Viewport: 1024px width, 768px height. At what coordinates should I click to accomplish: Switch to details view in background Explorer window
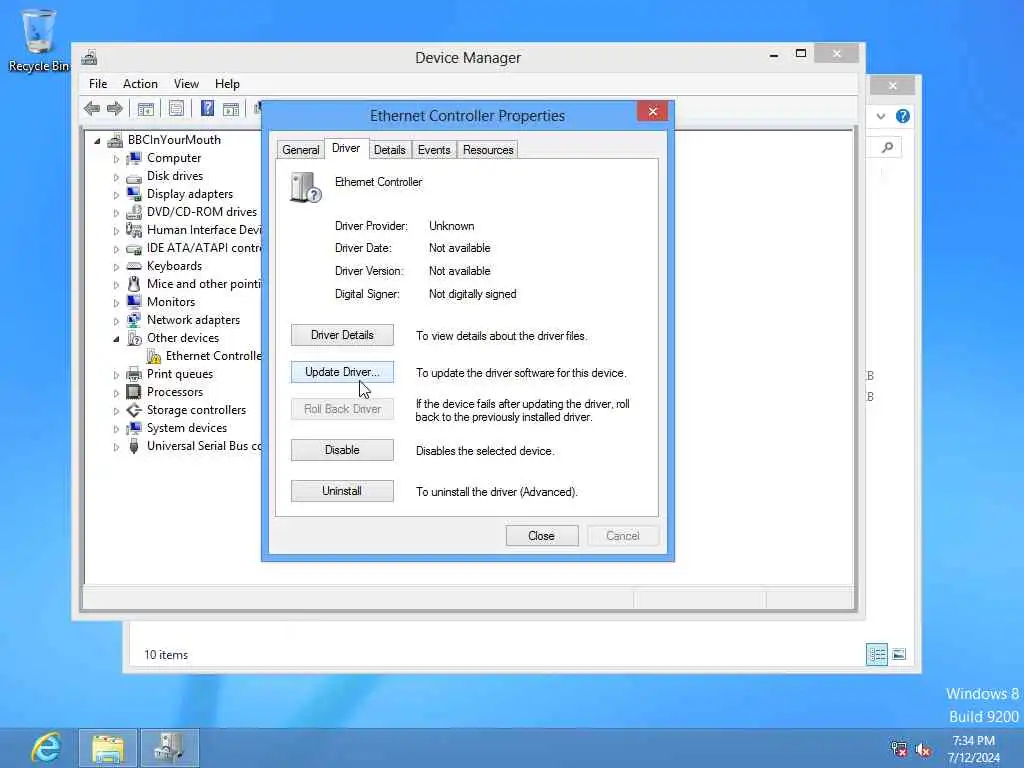(877, 654)
